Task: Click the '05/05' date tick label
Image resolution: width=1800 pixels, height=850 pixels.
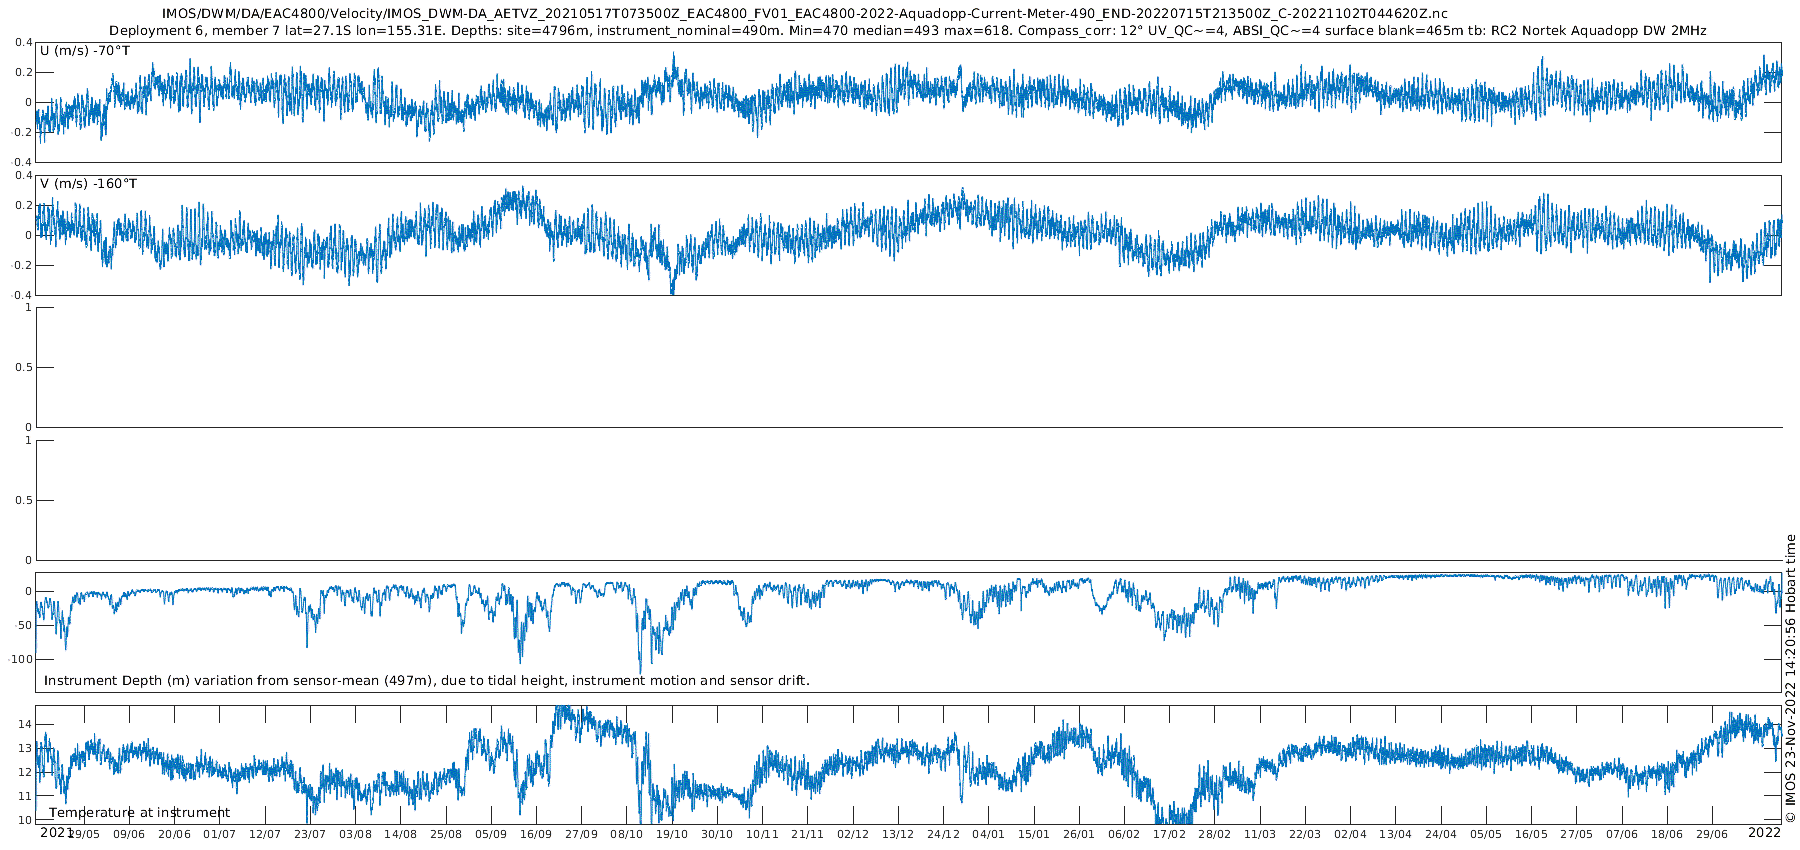Action: (1486, 834)
